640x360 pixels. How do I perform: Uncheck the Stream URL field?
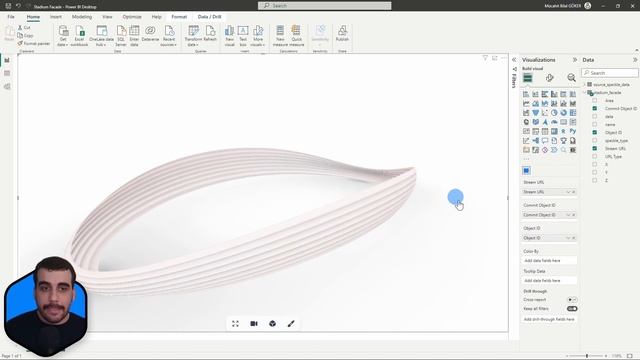click(x=595, y=148)
